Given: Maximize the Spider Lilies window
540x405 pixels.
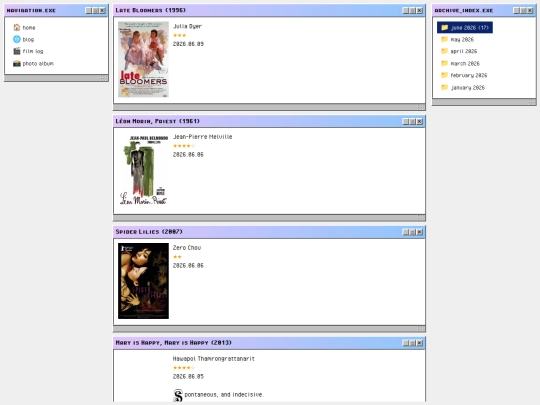Looking at the screenshot, I should click(413, 232).
